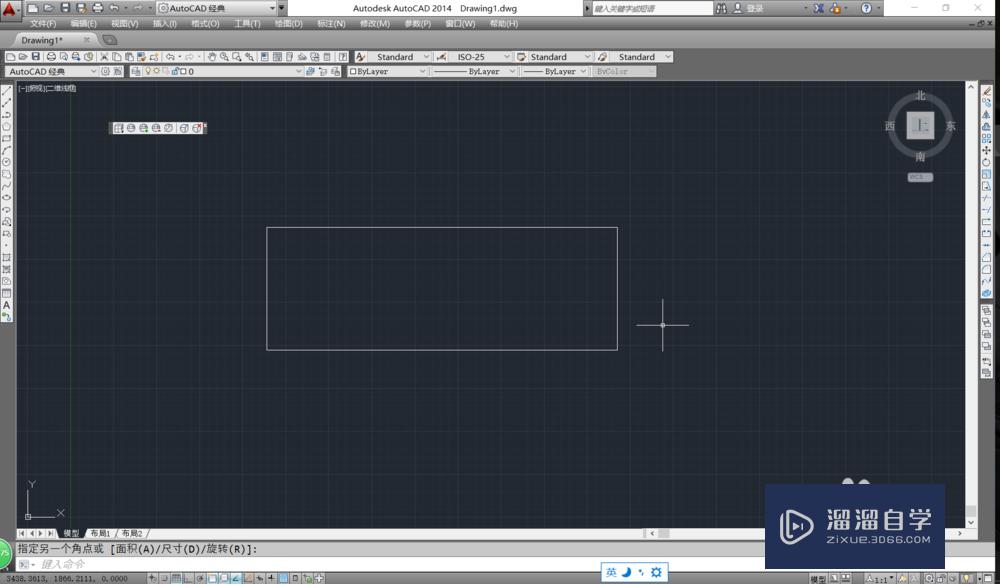Click the Plot printer icon in the quick access toolbar

[x=98, y=8]
